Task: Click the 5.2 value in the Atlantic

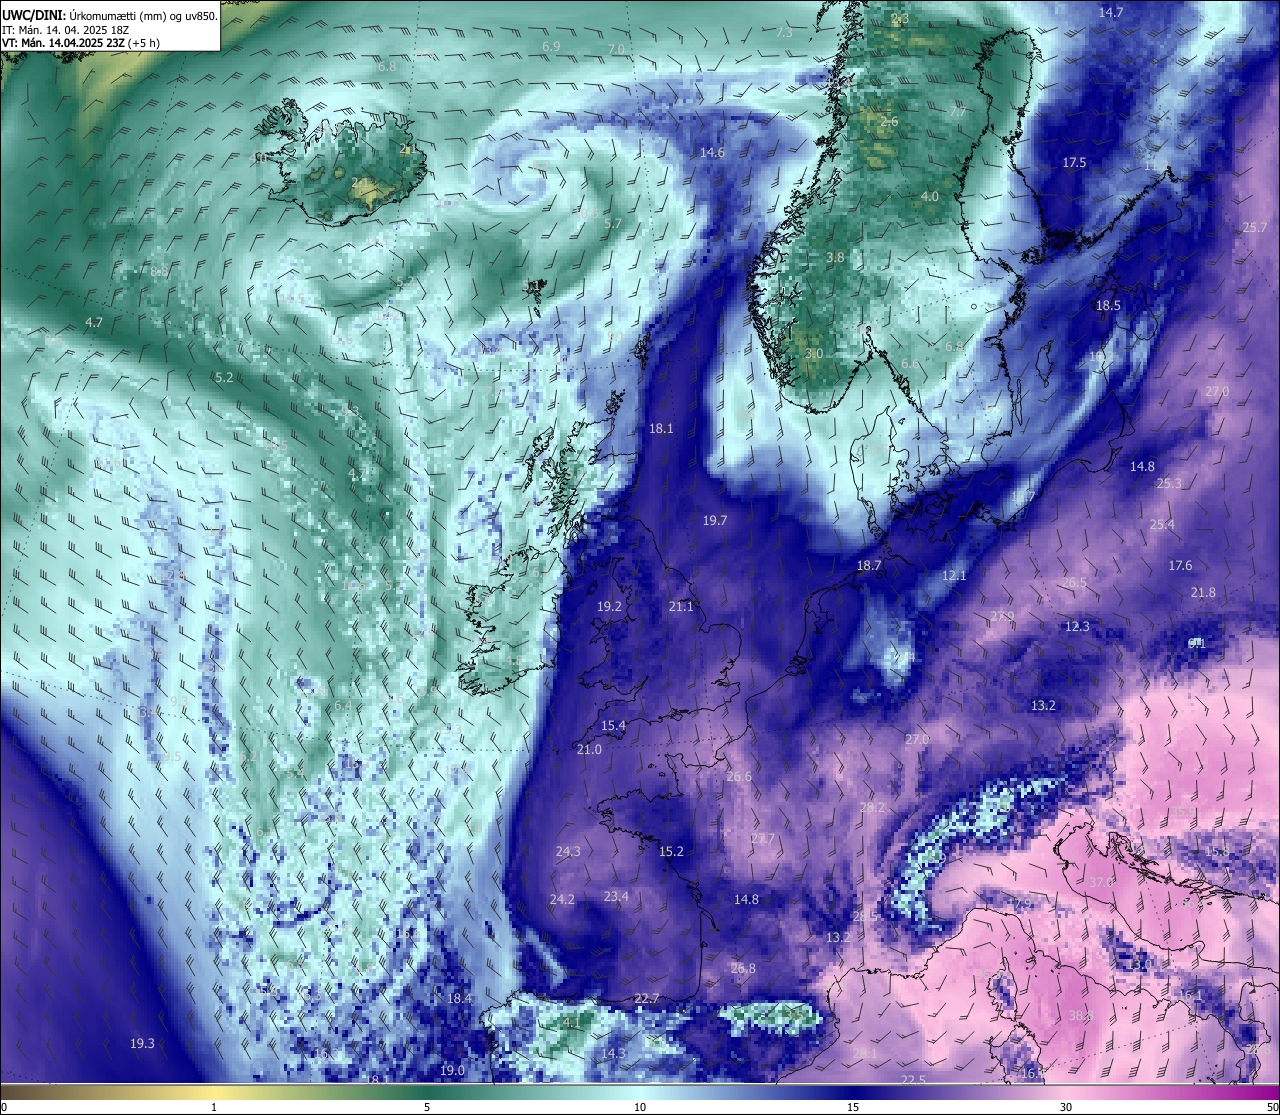Action: pos(224,378)
